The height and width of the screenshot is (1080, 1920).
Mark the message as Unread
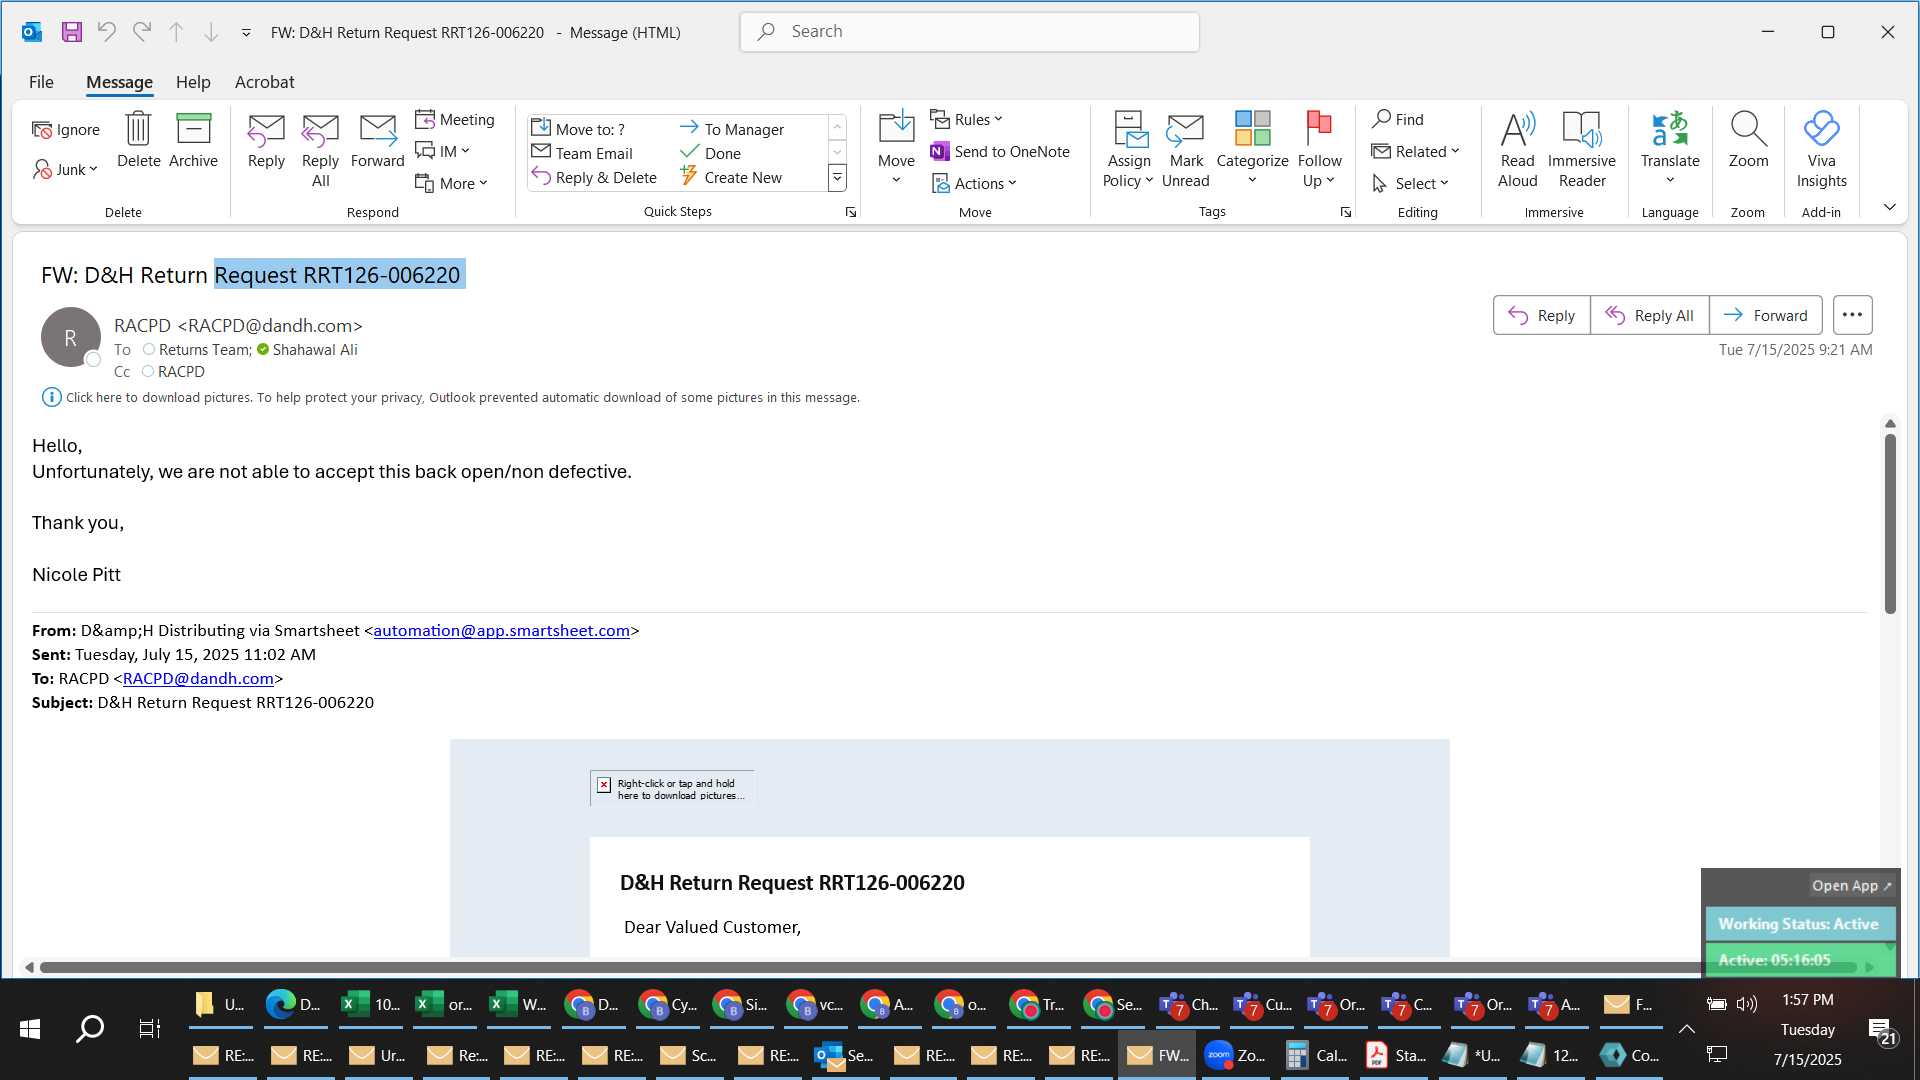(x=1186, y=150)
